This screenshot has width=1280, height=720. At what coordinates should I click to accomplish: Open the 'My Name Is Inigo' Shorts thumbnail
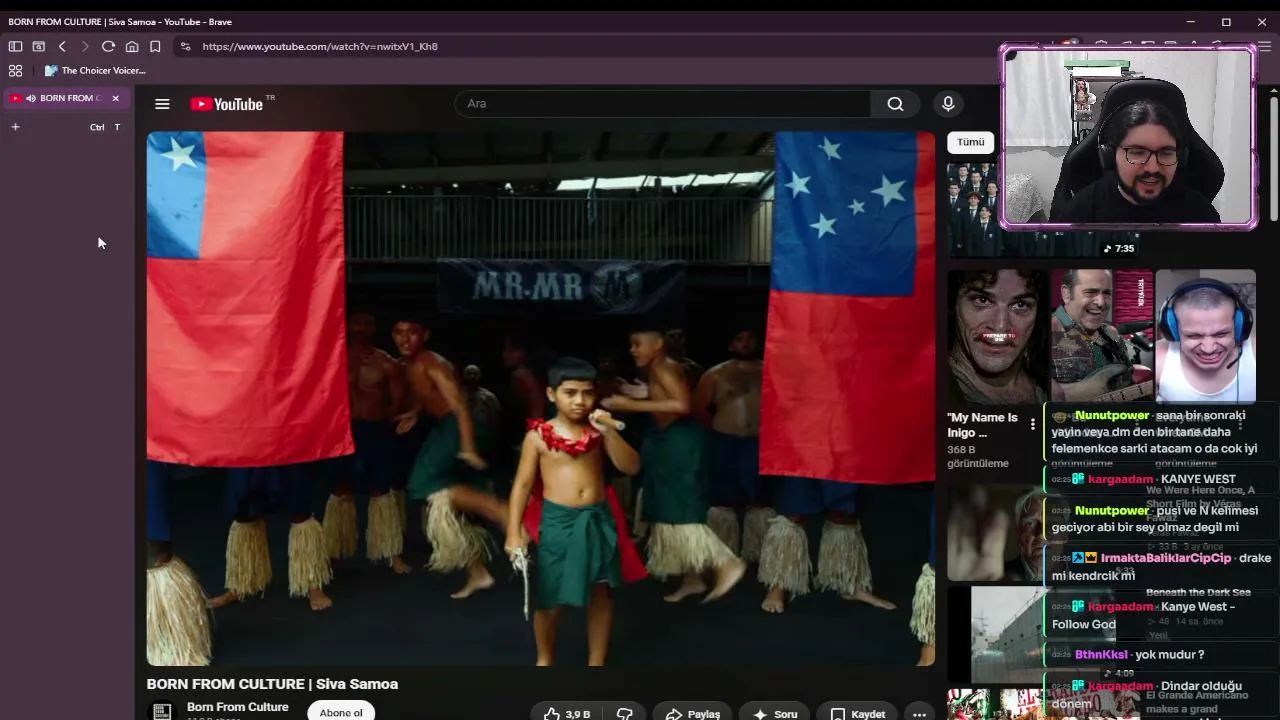click(997, 336)
